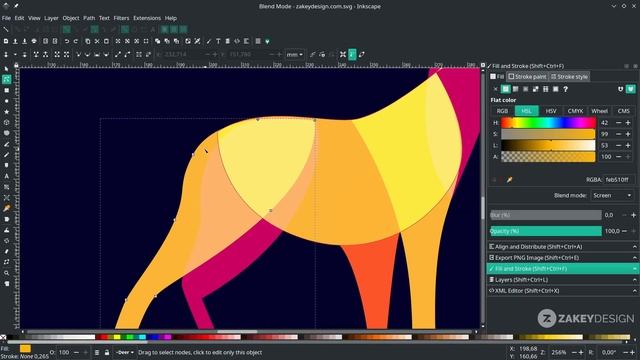Collapse Fill and Stroke panel header
This screenshot has height=360, width=640.
[x=562, y=269]
